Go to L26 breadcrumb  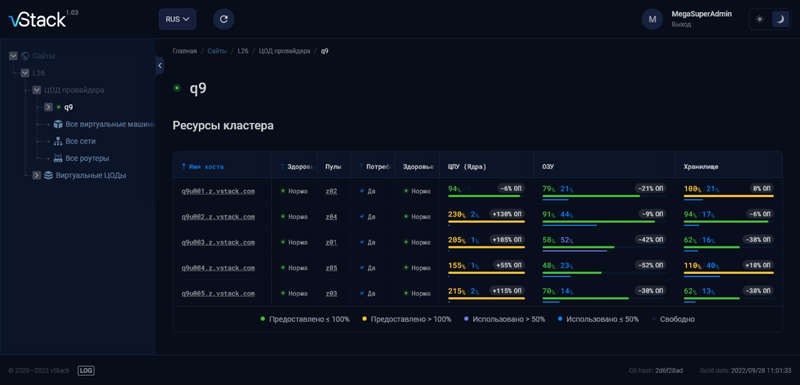[x=243, y=51]
